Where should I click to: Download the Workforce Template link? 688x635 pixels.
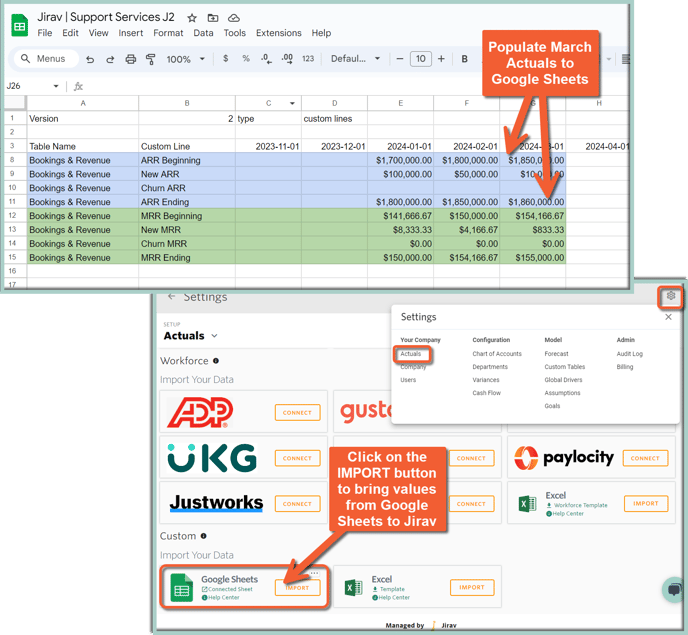pyautogui.click(x=577, y=505)
